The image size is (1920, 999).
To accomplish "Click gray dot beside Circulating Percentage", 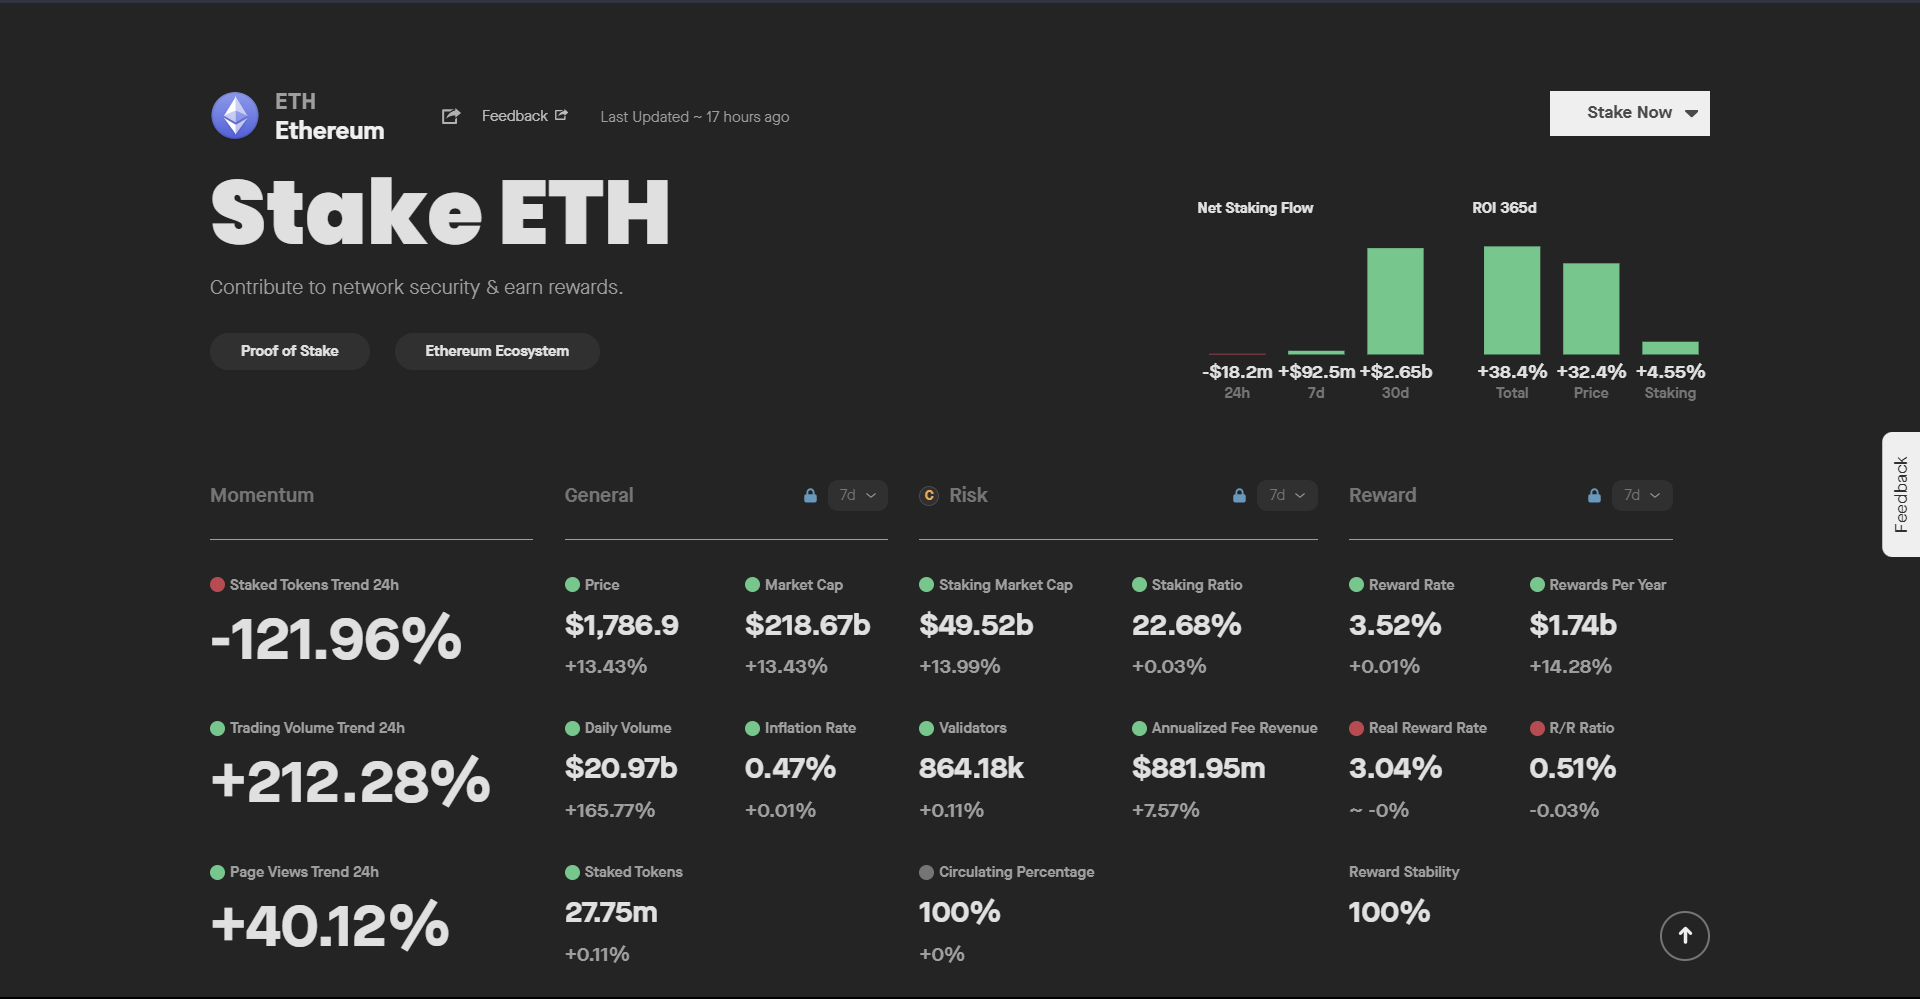I will point(926,872).
